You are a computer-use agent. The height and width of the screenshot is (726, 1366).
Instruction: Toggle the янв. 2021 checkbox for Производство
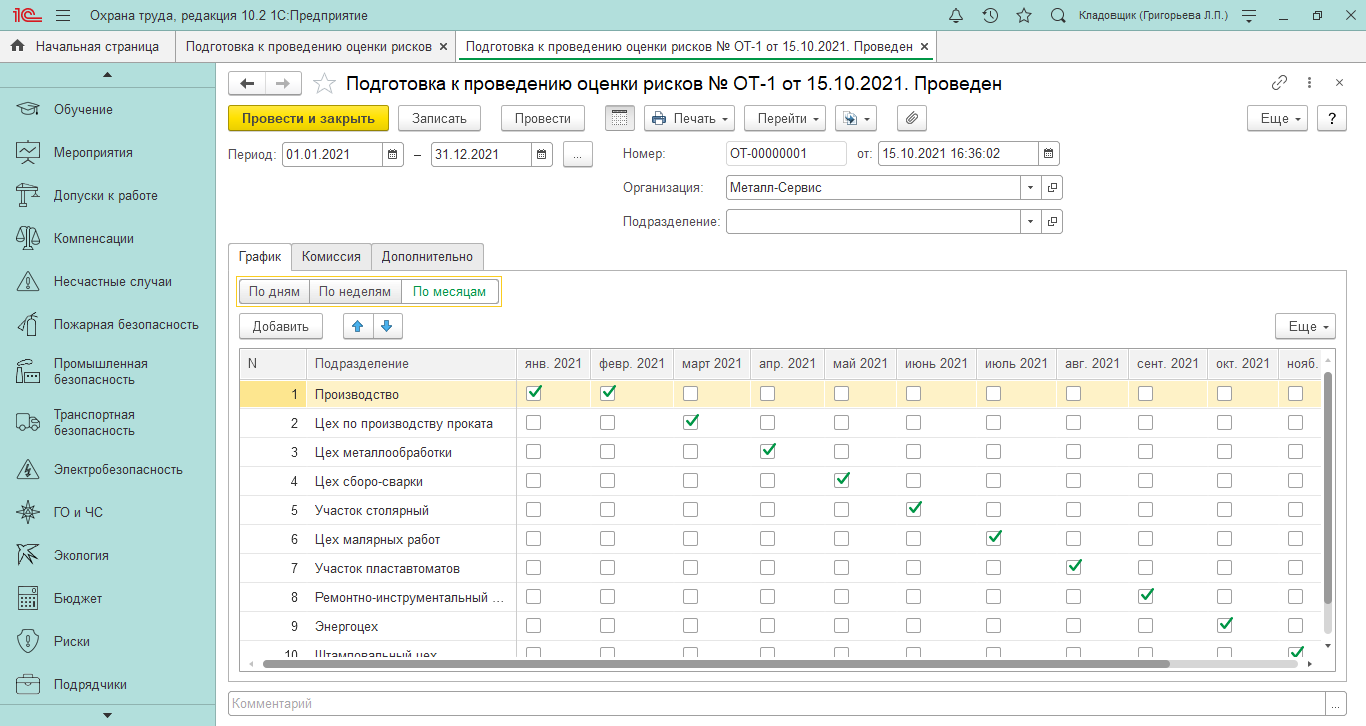534,394
